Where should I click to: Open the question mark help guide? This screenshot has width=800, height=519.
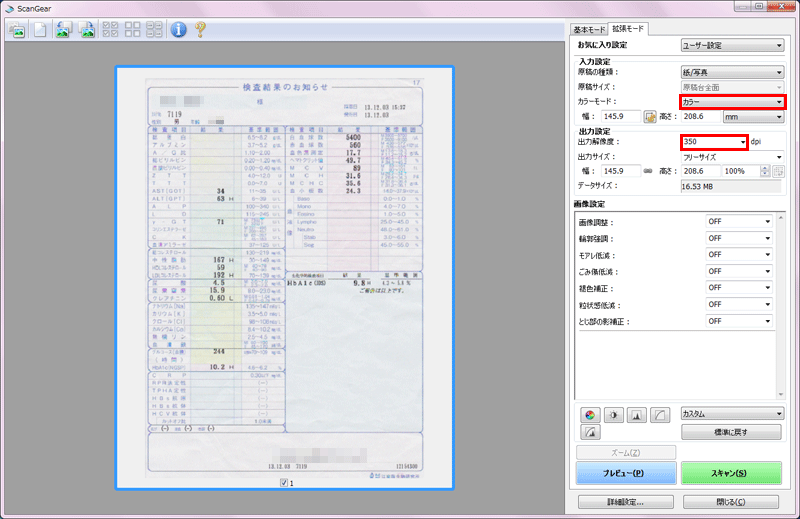tap(201, 30)
